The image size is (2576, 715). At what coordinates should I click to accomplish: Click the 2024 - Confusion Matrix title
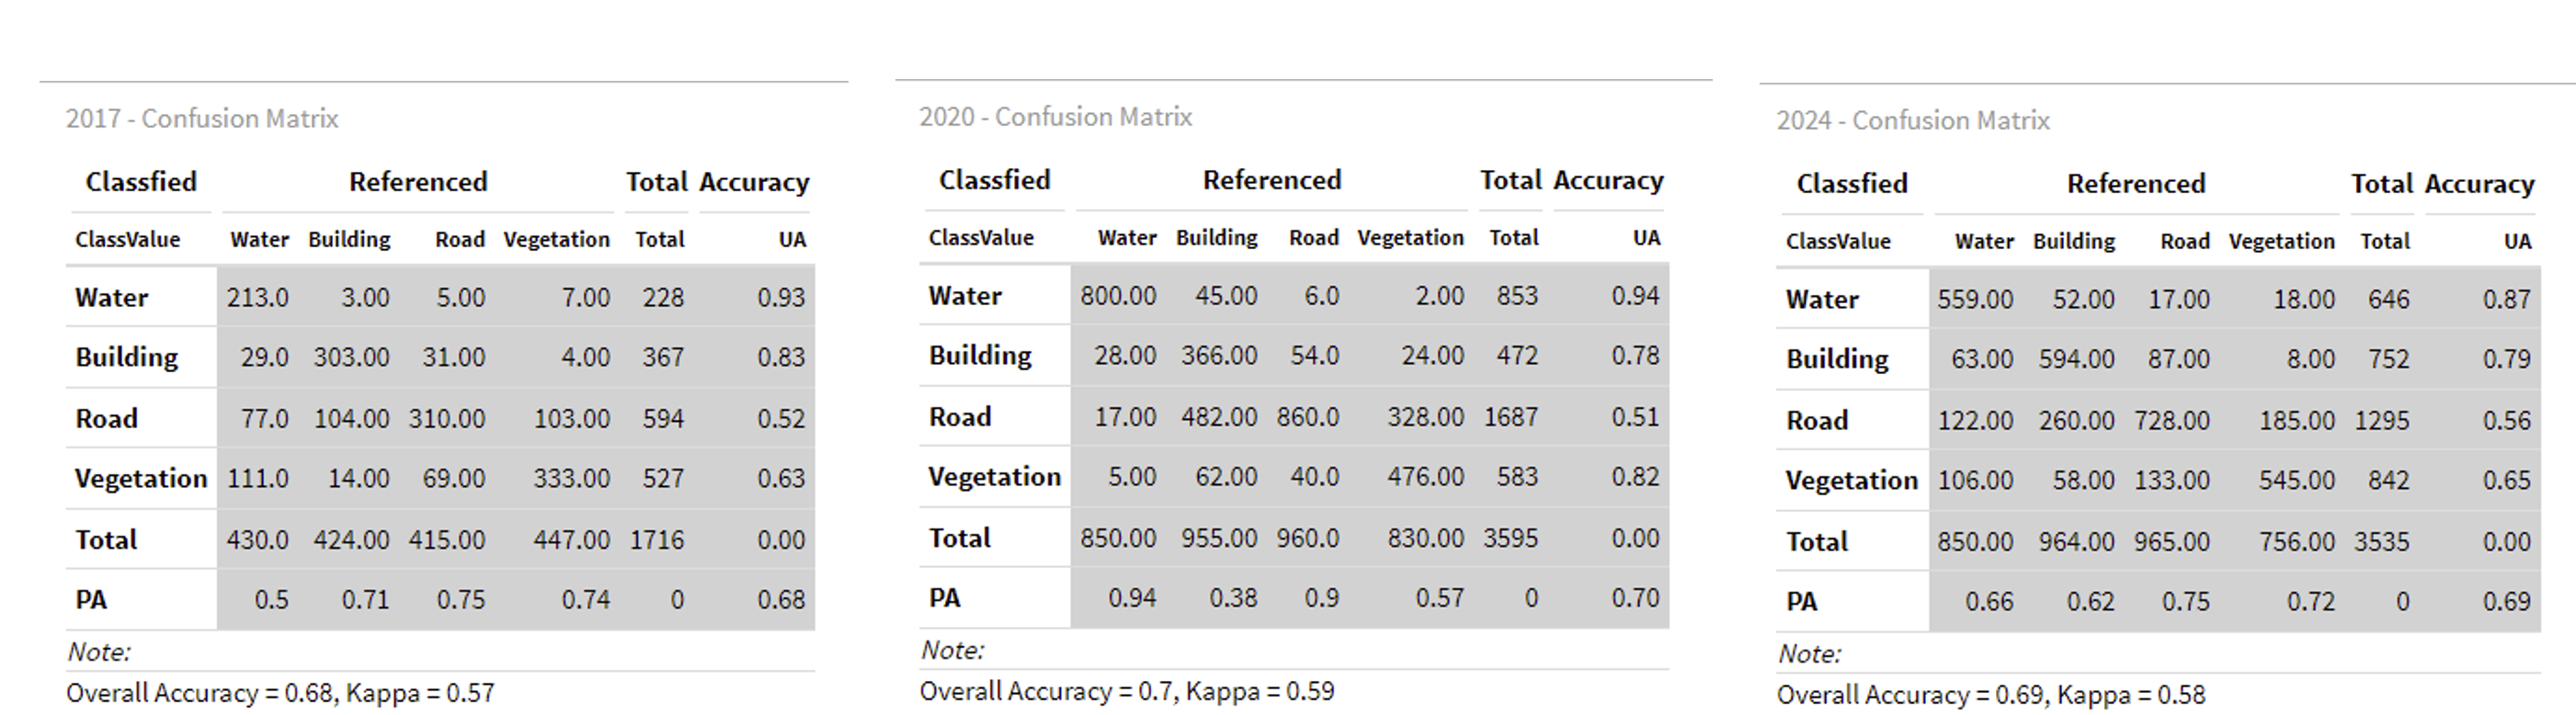pos(1912,121)
